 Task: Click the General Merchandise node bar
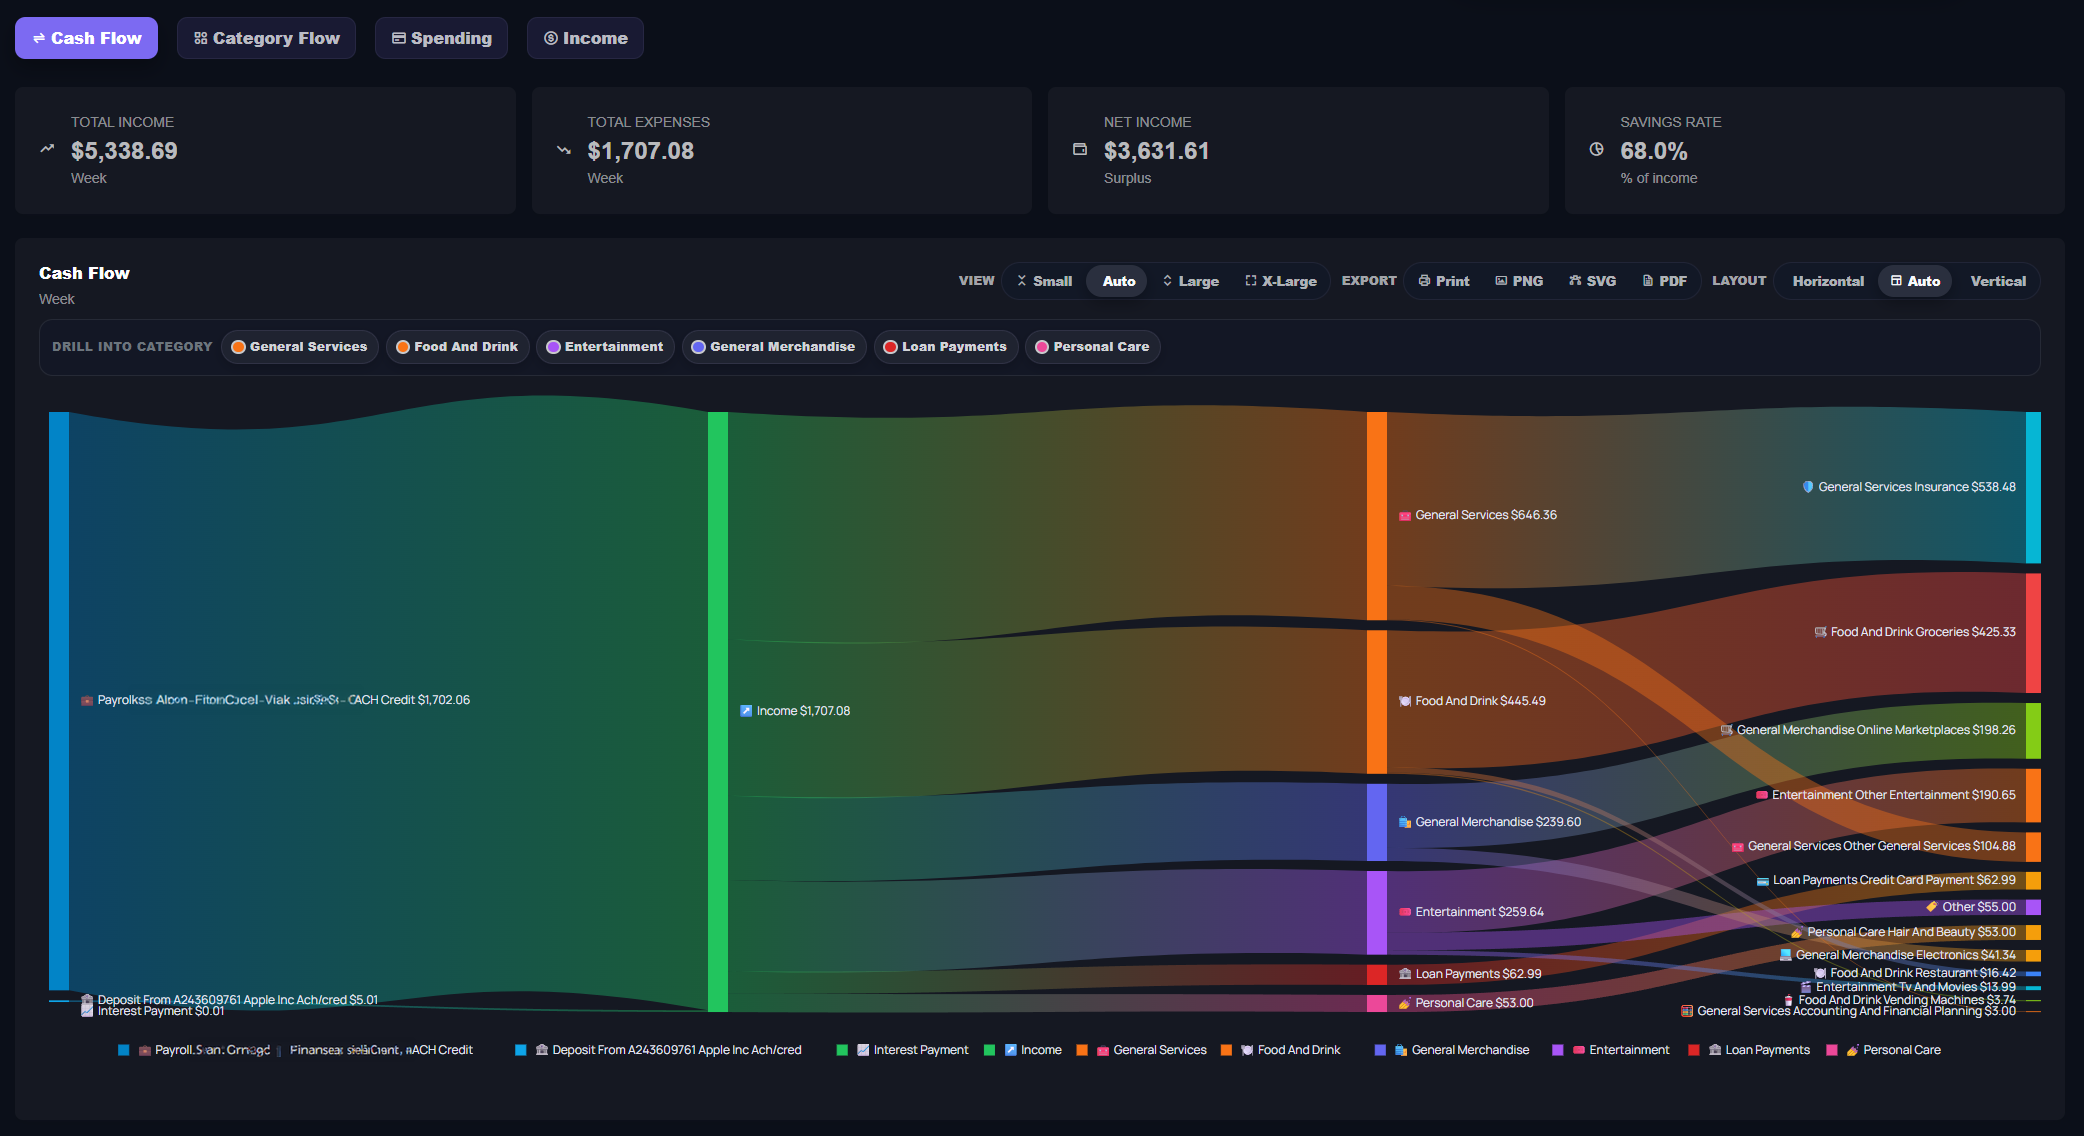[1377, 822]
